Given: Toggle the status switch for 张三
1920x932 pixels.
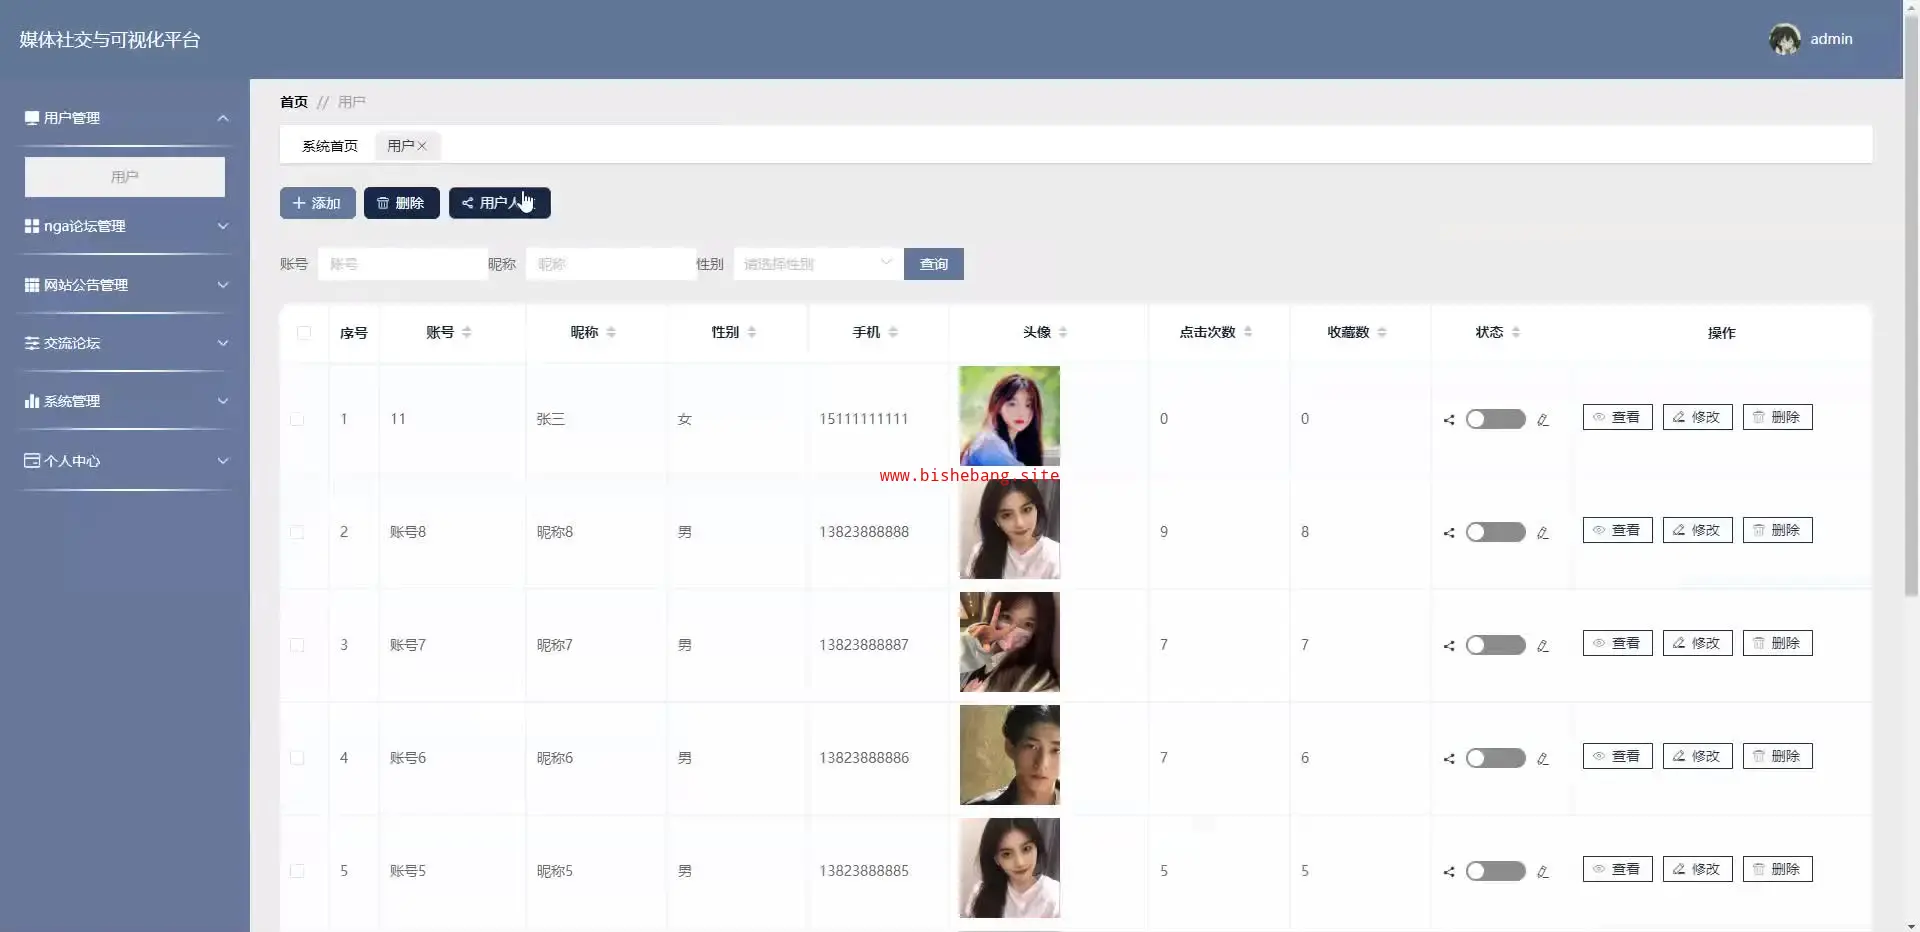Looking at the screenshot, I should point(1495,419).
